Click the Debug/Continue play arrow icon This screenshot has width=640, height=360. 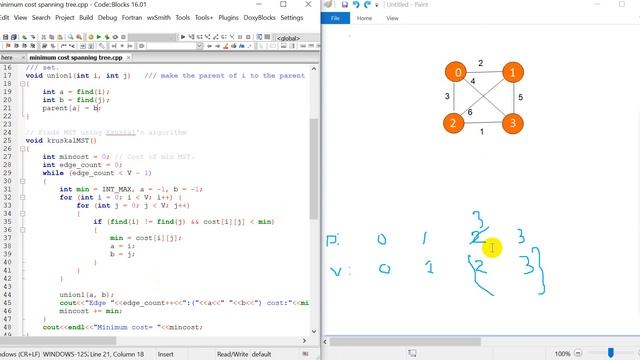tap(183, 37)
